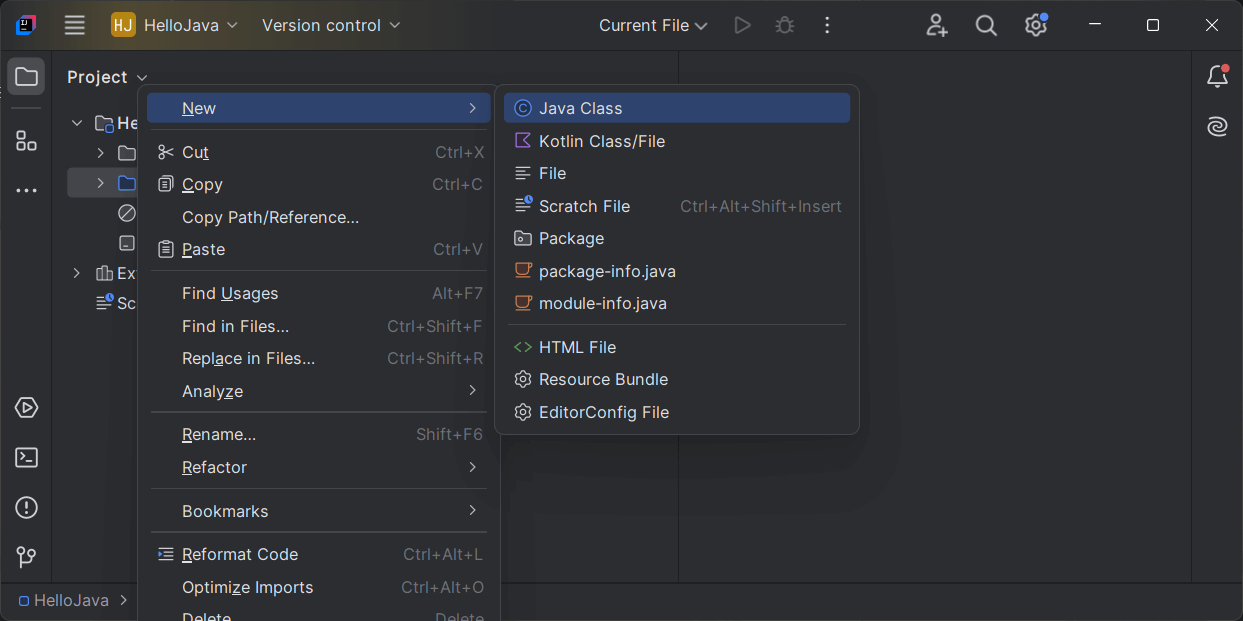Click the Scratch File icon
Screen dimensions: 1243x621
click(x=523, y=205)
